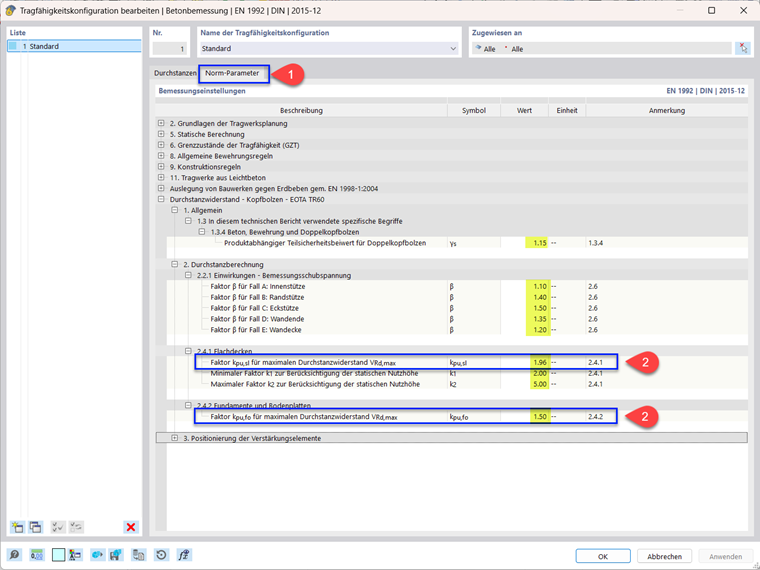Click the light cyan color box

(58, 555)
